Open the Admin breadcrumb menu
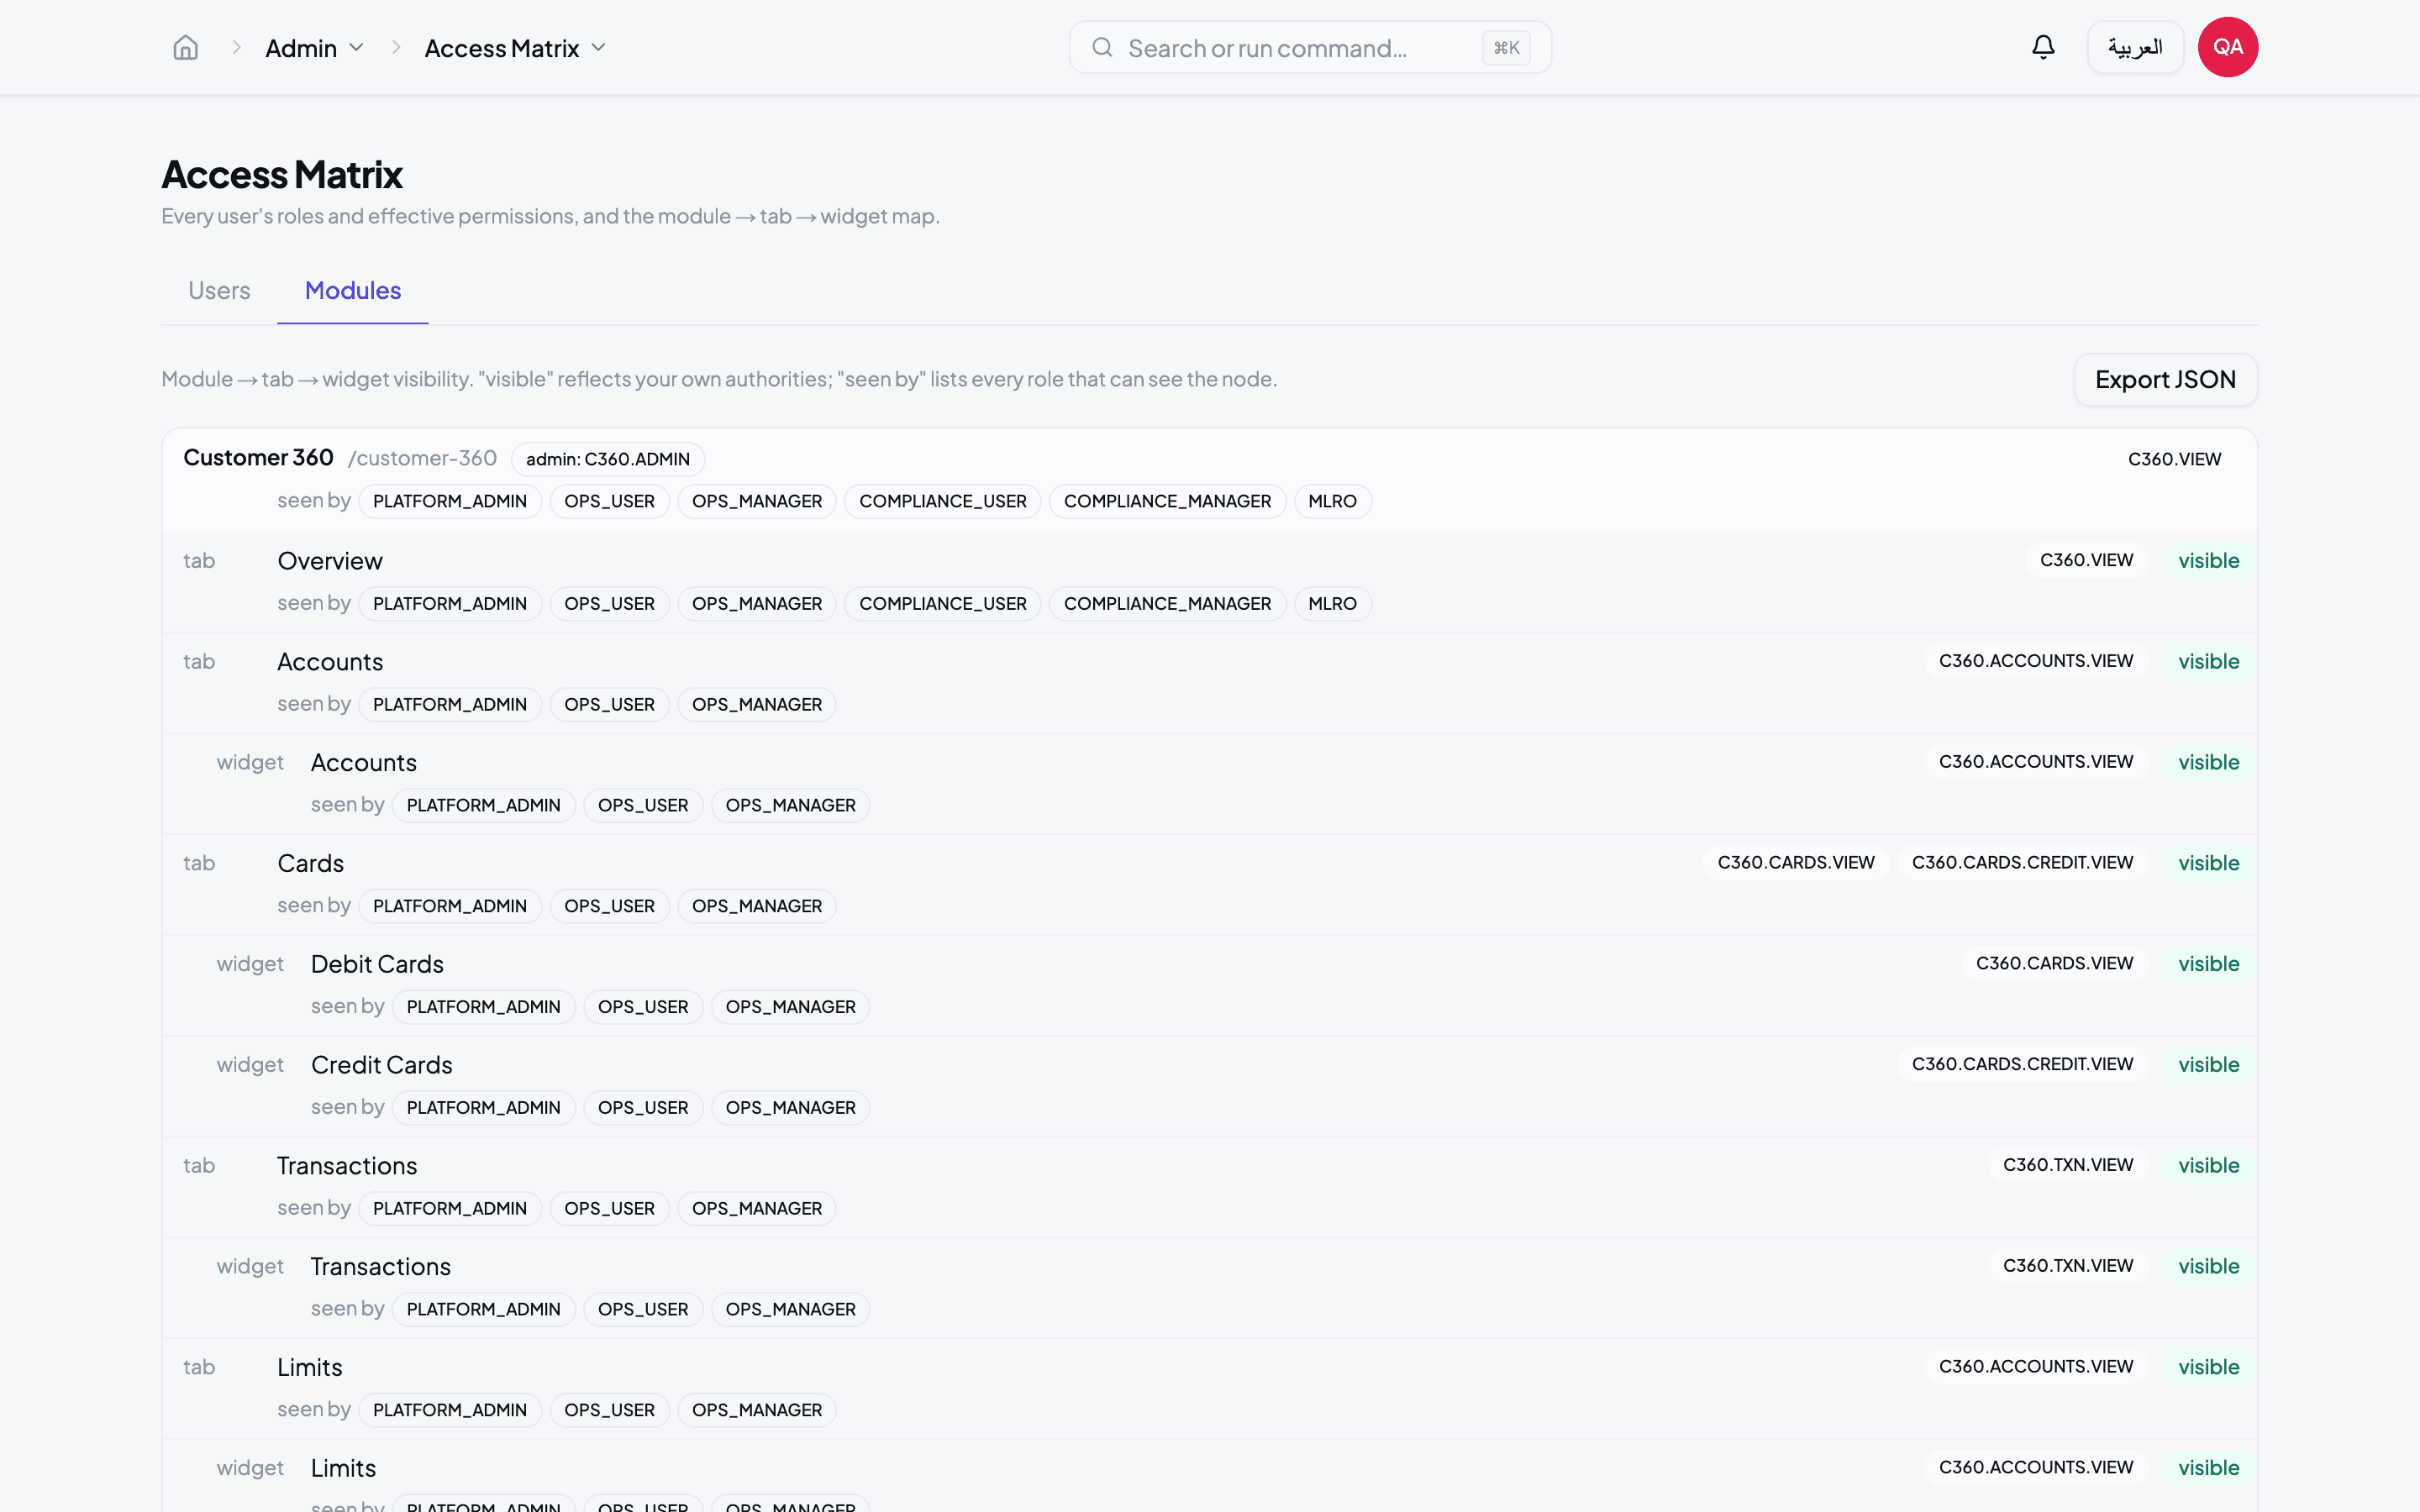This screenshot has height=1512, width=2420. point(314,48)
